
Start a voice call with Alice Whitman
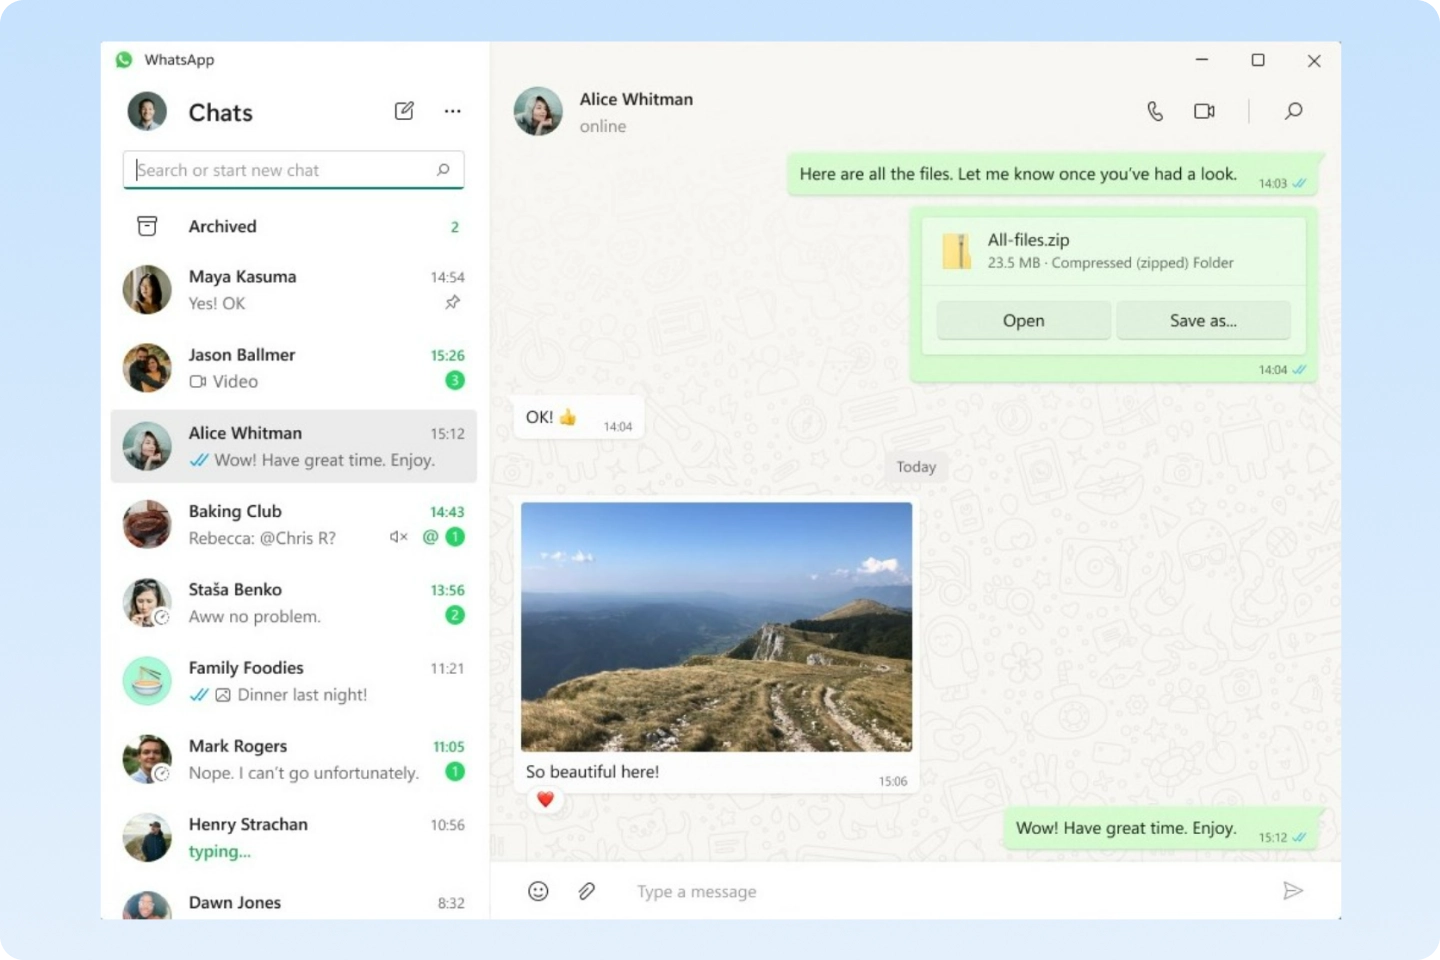pyautogui.click(x=1155, y=111)
